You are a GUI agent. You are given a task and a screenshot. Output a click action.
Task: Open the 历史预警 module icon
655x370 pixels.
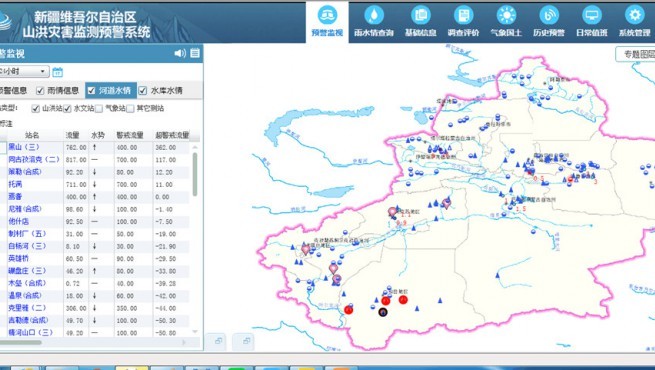pos(549,15)
